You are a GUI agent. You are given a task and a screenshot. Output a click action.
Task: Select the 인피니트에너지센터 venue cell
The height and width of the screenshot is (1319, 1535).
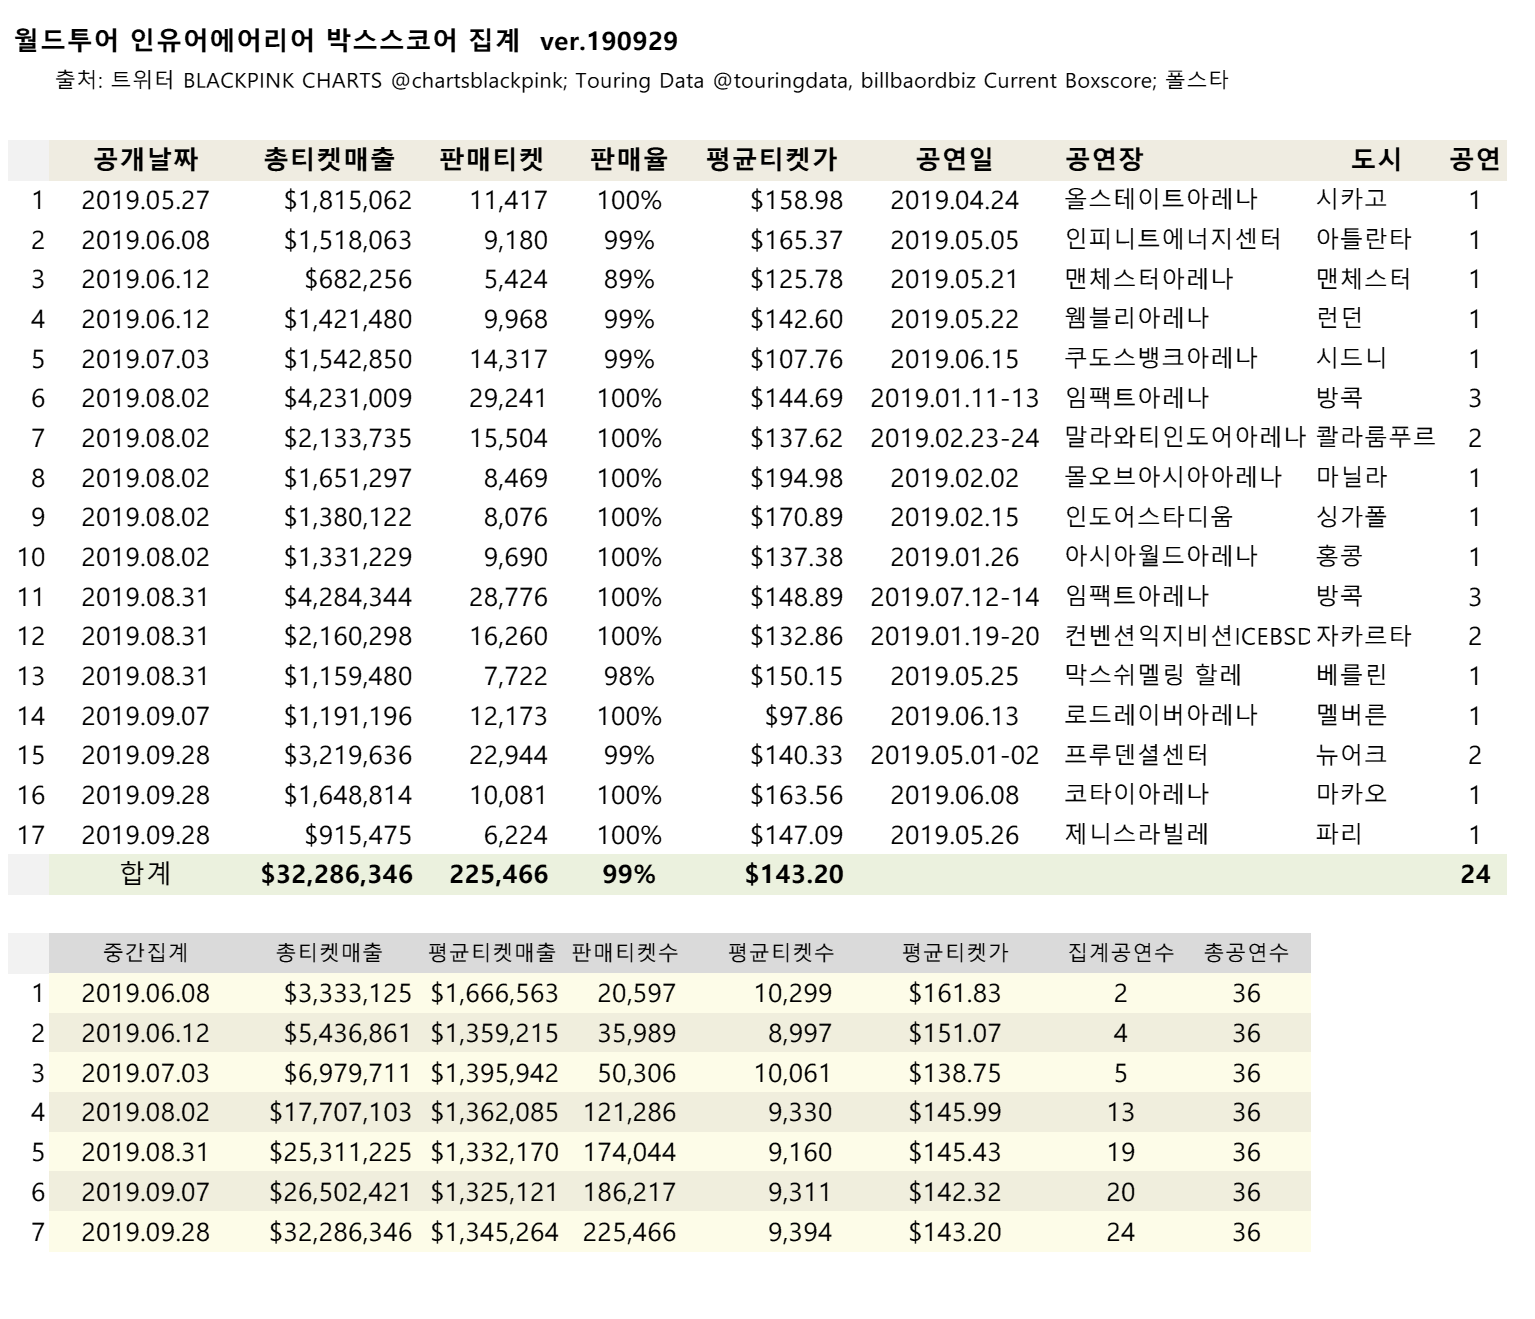coord(1173,239)
